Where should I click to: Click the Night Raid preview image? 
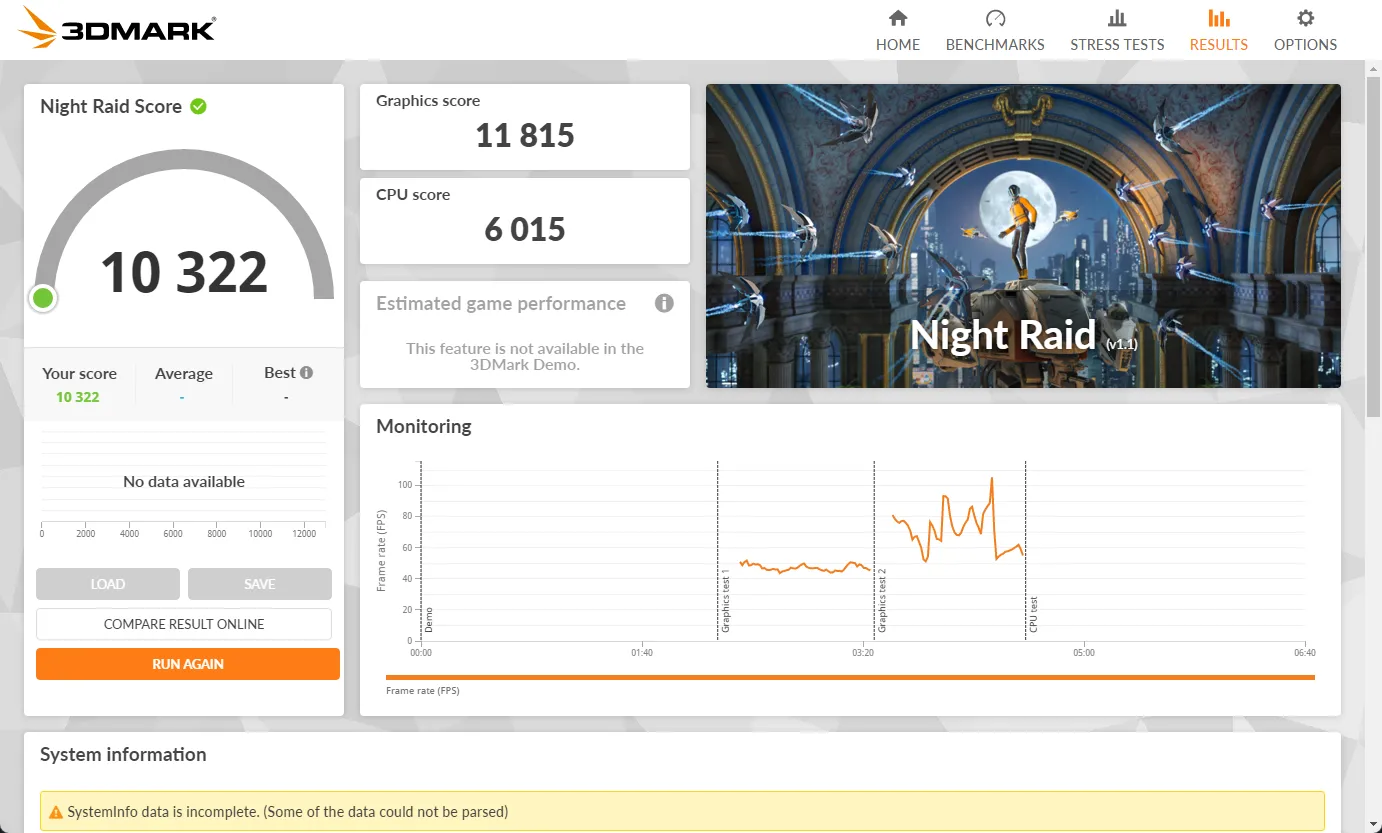(x=1023, y=235)
